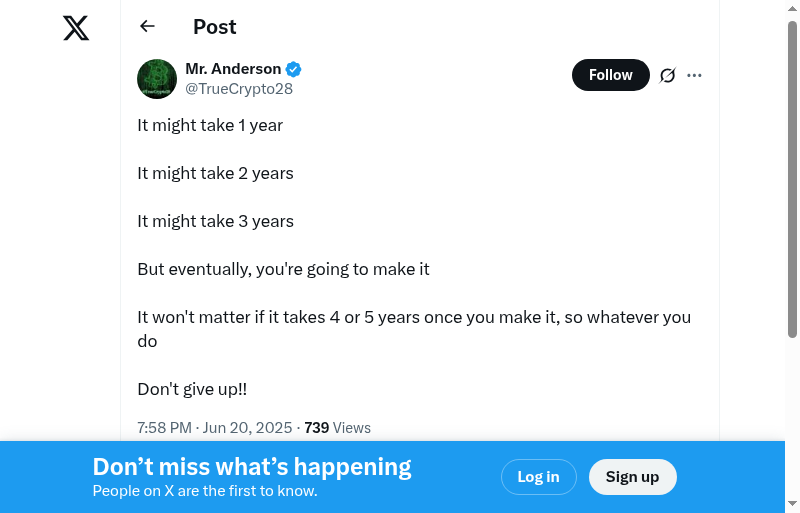Click the 7:58 PM Jun 20, 2025 timestamp

(215, 428)
